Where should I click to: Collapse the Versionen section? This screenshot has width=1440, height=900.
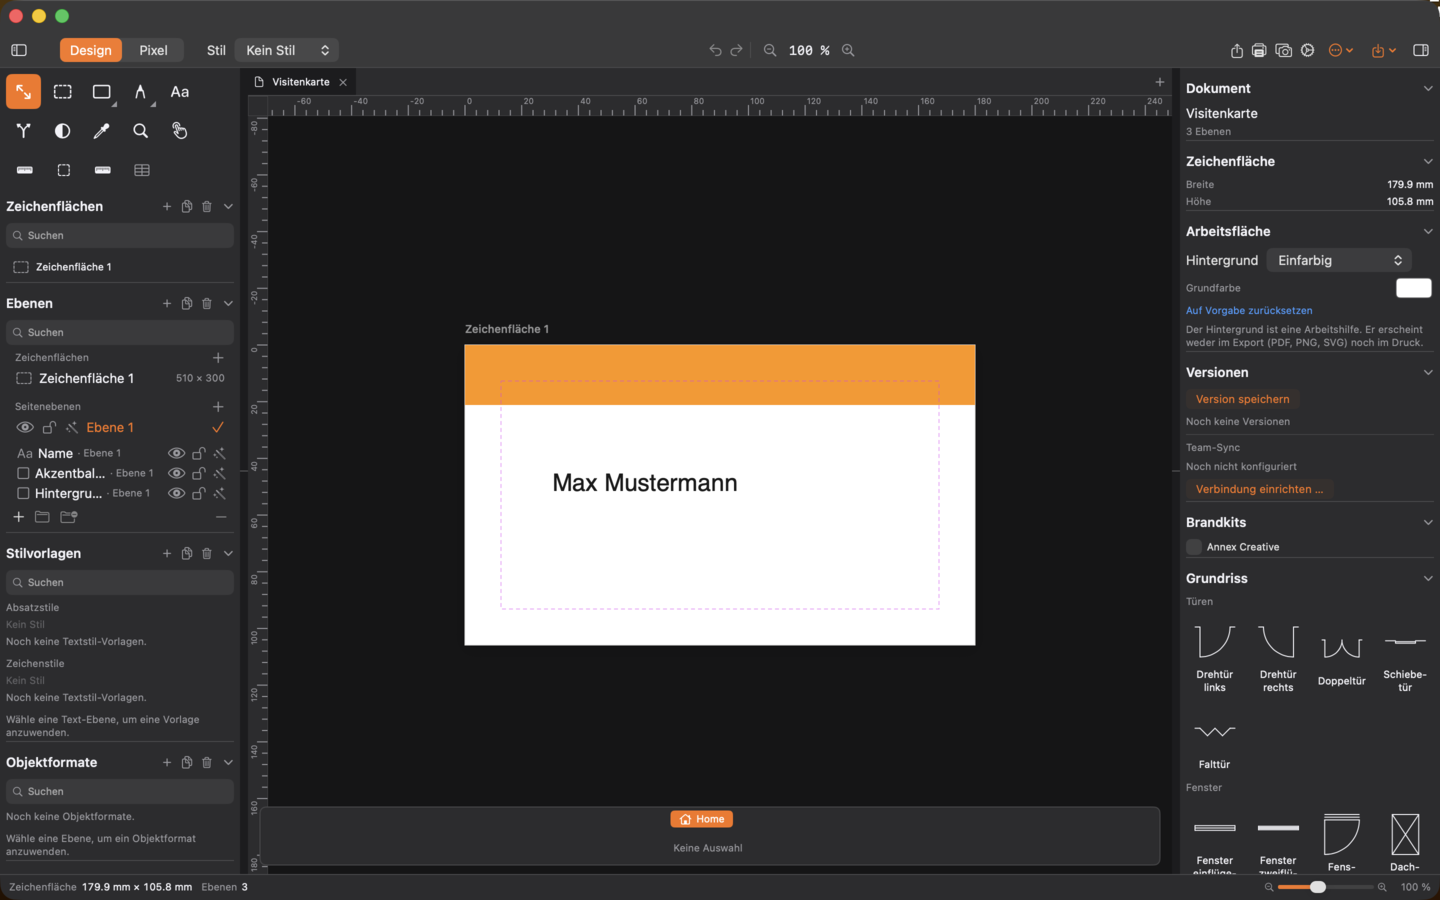tap(1428, 372)
